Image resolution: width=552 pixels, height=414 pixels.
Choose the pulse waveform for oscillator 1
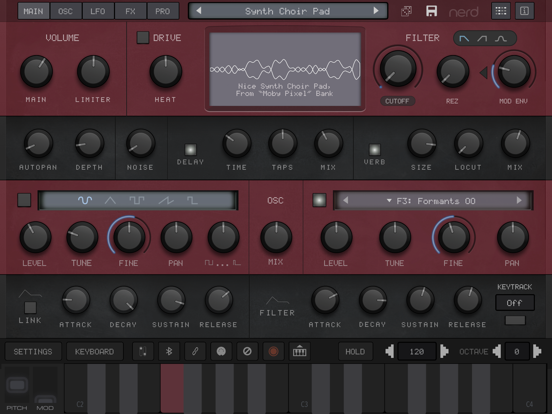(192, 201)
